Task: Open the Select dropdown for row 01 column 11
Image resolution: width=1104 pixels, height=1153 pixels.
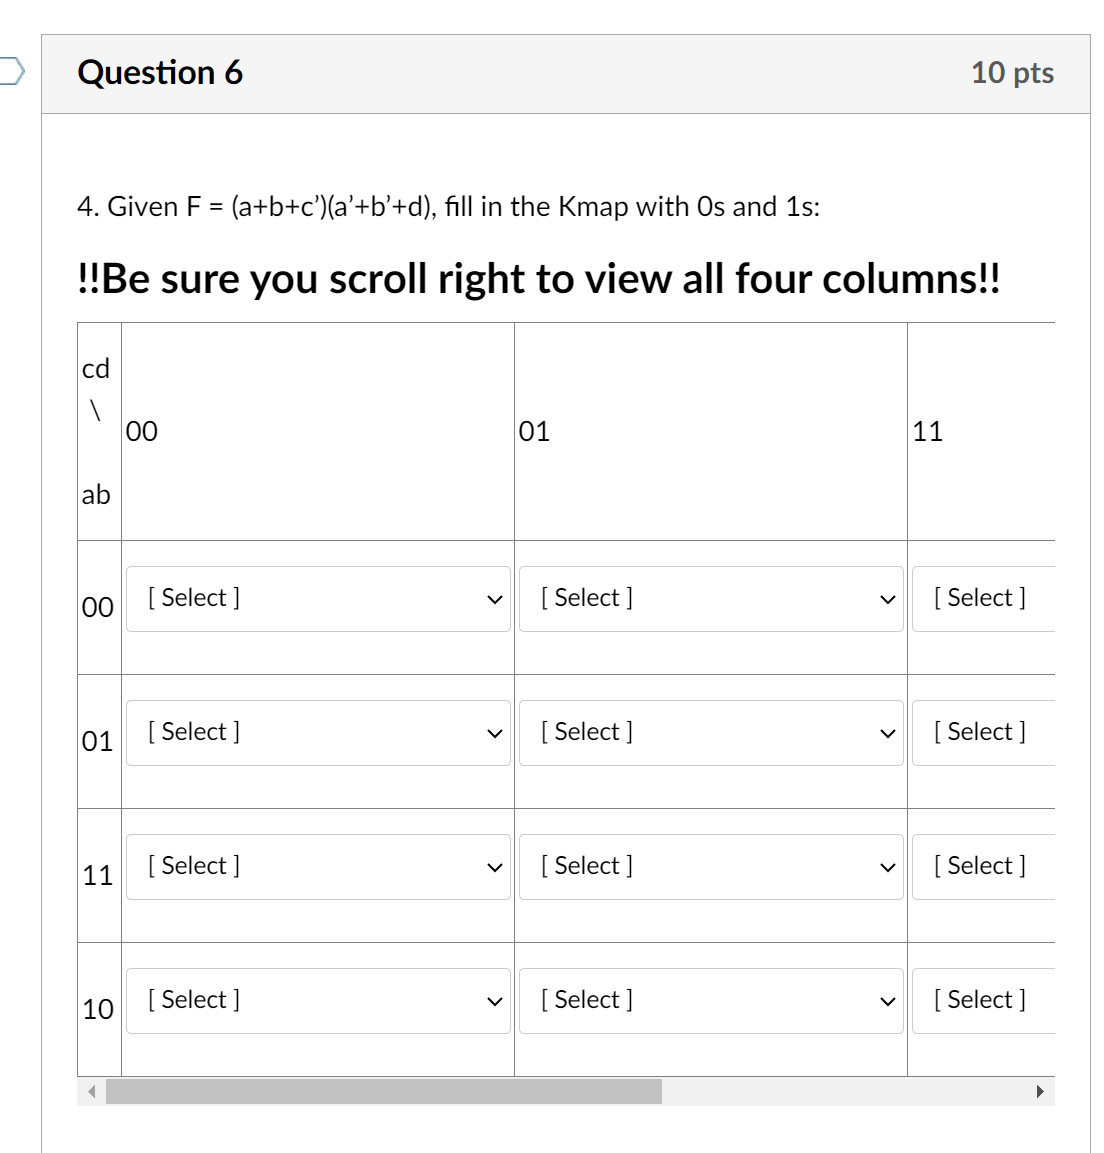Action: 981,731
